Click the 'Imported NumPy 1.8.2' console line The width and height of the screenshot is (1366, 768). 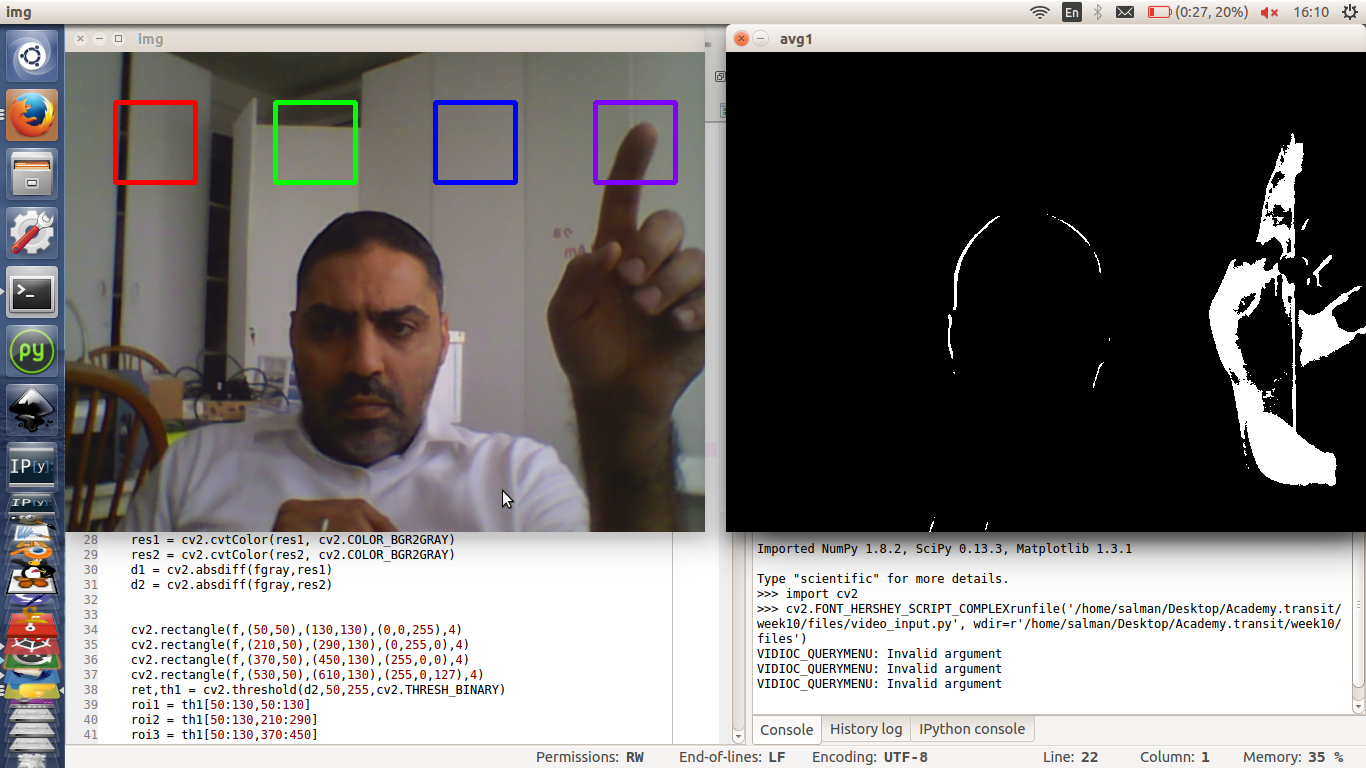click(x=945, y=549)
